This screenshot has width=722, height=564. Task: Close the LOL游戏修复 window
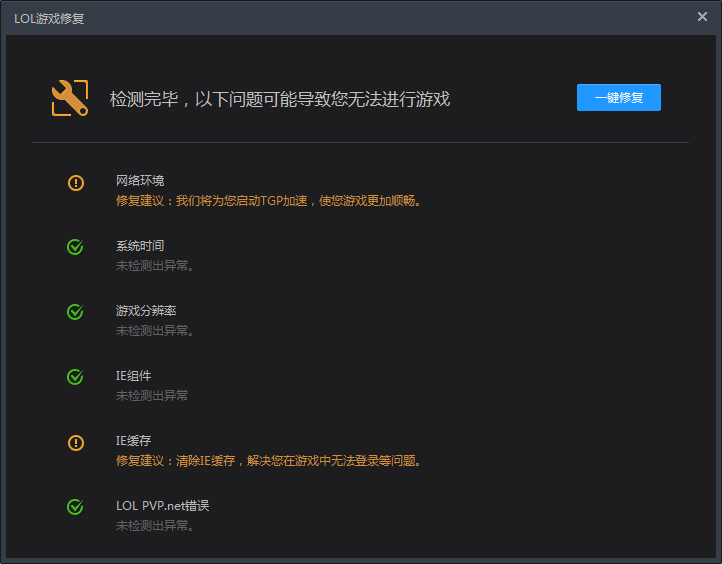pyautogui.click(x=702, y=17)
